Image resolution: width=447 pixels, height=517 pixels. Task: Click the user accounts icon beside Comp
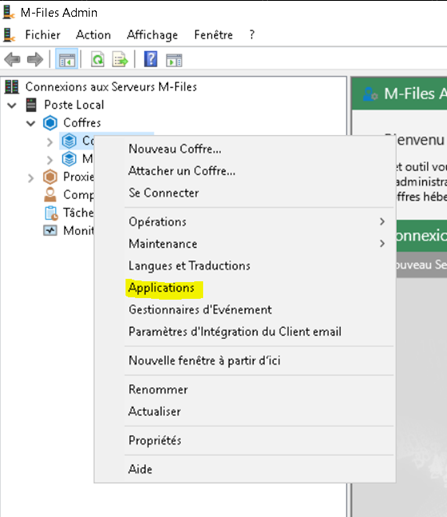(x=50, y=195)
